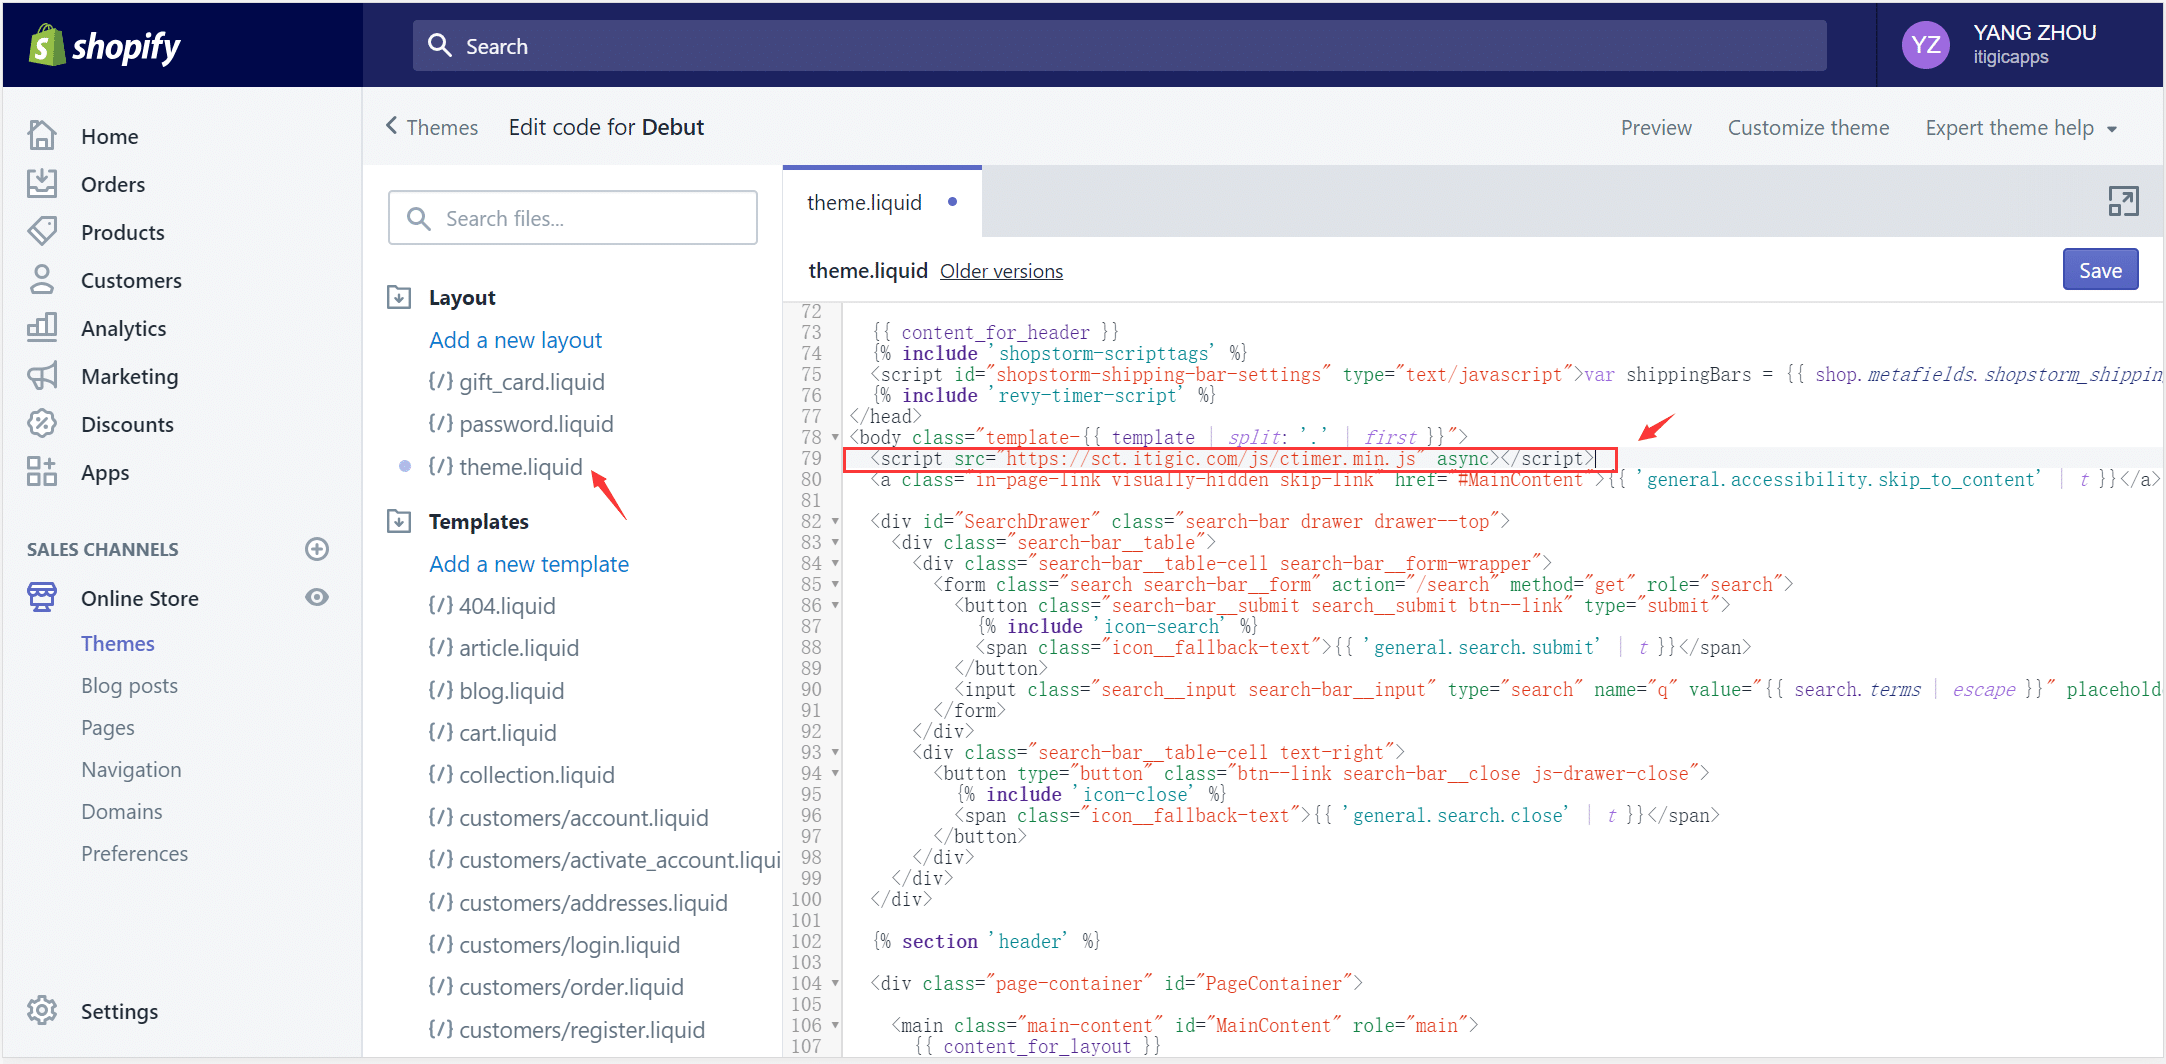This screenshot has width=2166, height=1064.
Task: Click the Products tag icon
Action: [42, 231]
